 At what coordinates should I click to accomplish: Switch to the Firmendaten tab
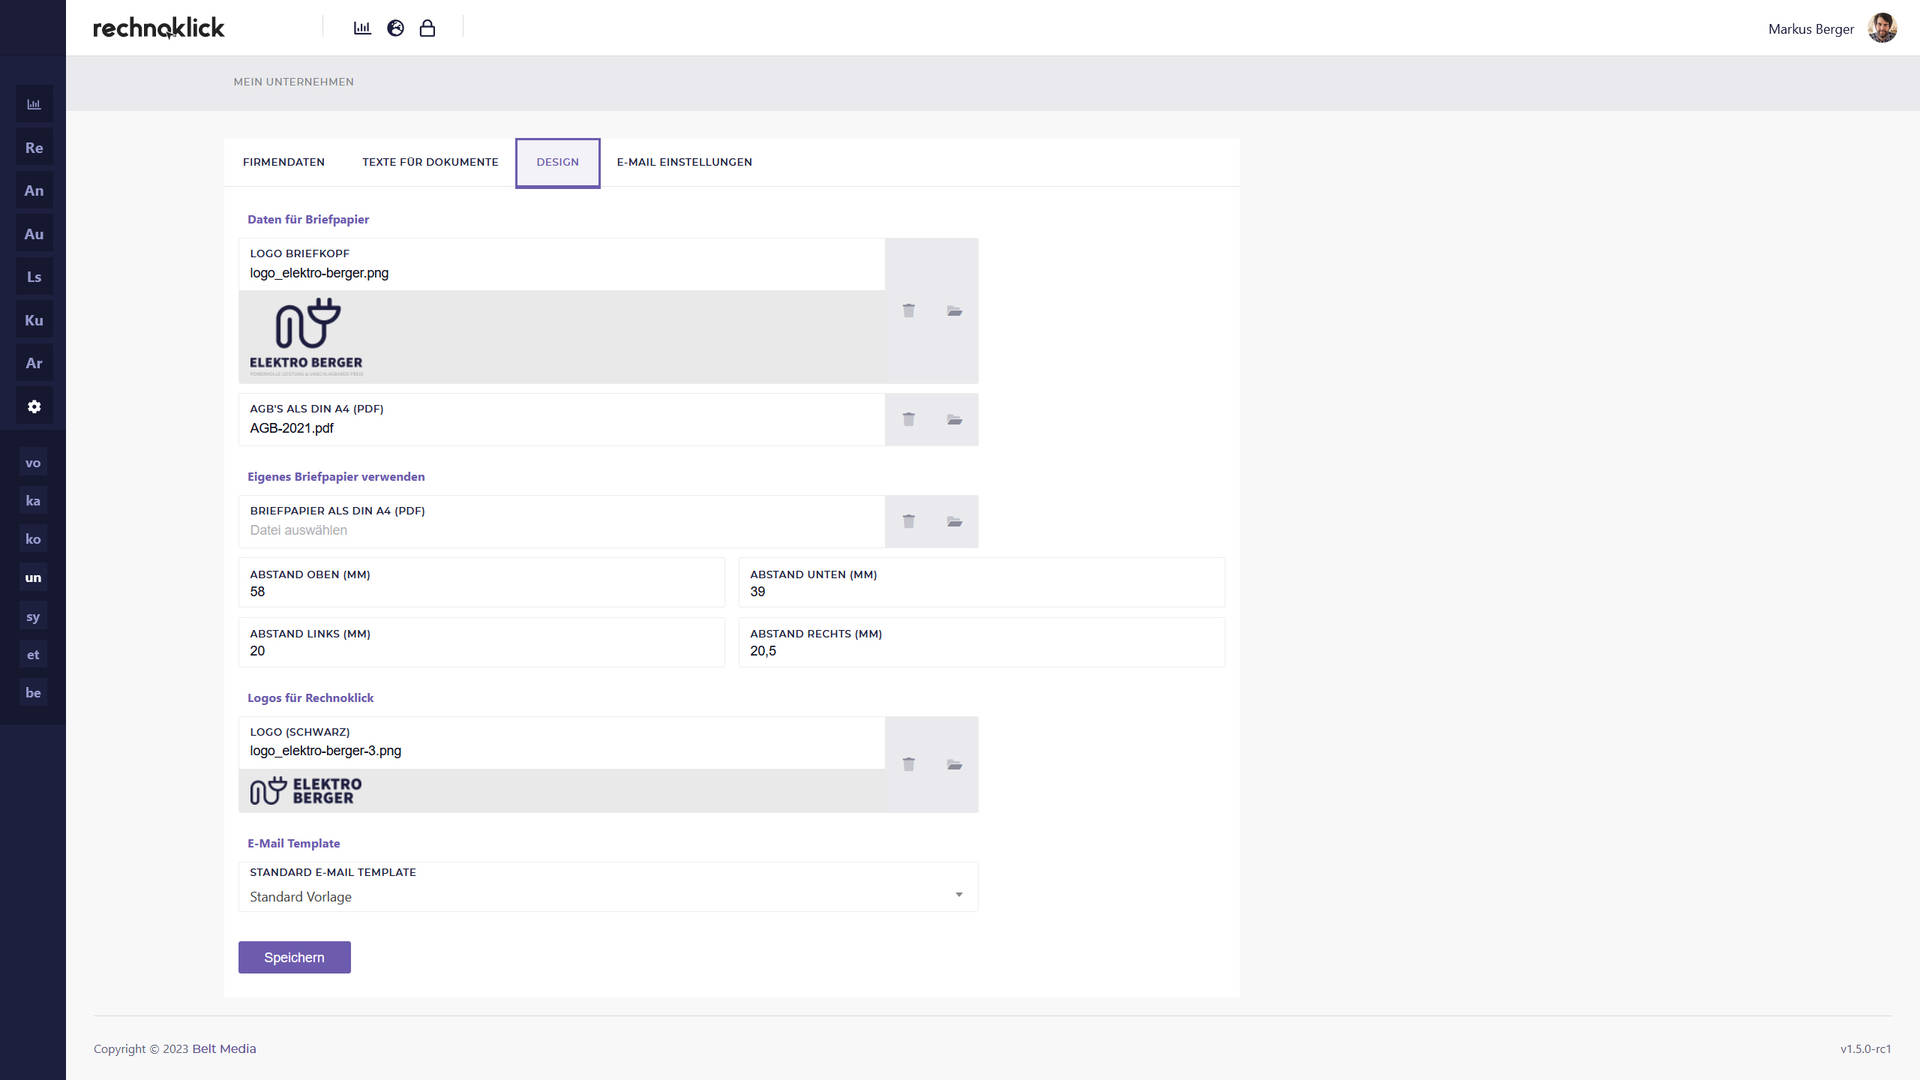coord(284,162)
